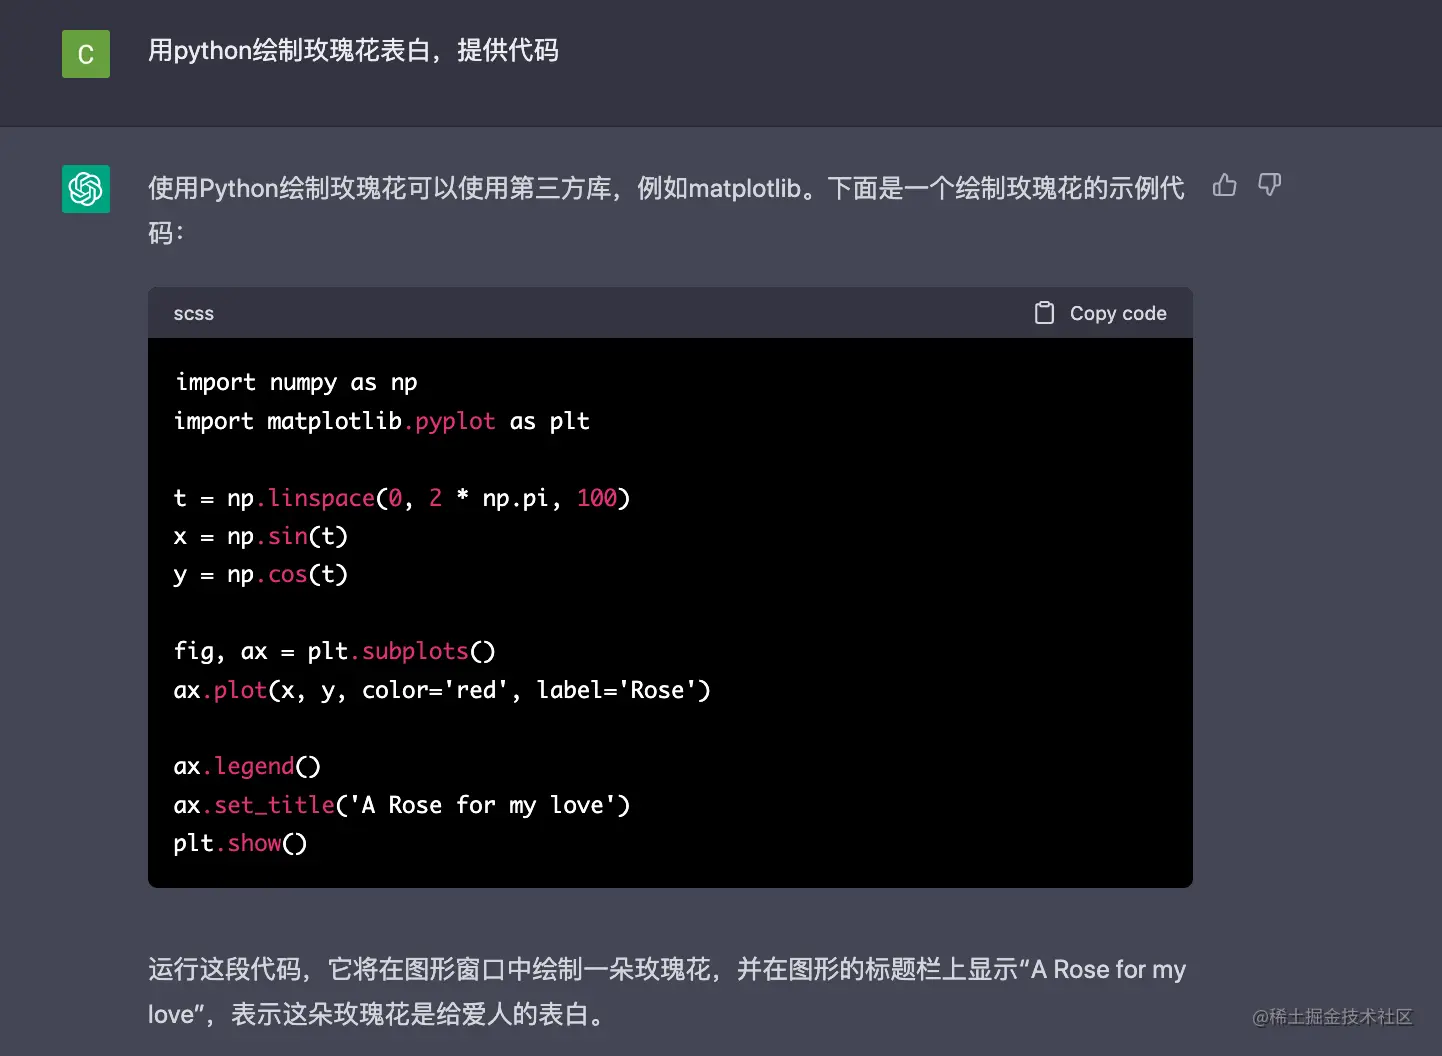Viewport: 1442px width, 1056px height.
Task: Click the ax.set_title code line
Action: point(402,805)
